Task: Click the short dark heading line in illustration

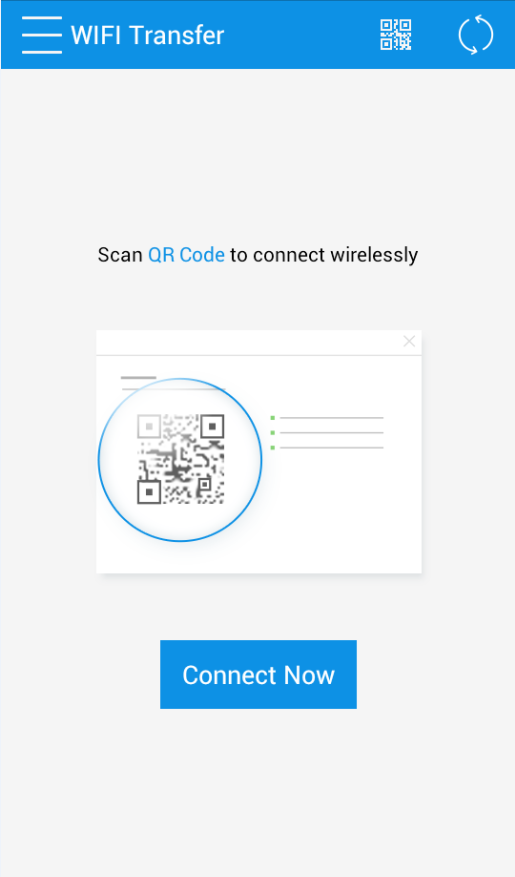Action: 139,378
